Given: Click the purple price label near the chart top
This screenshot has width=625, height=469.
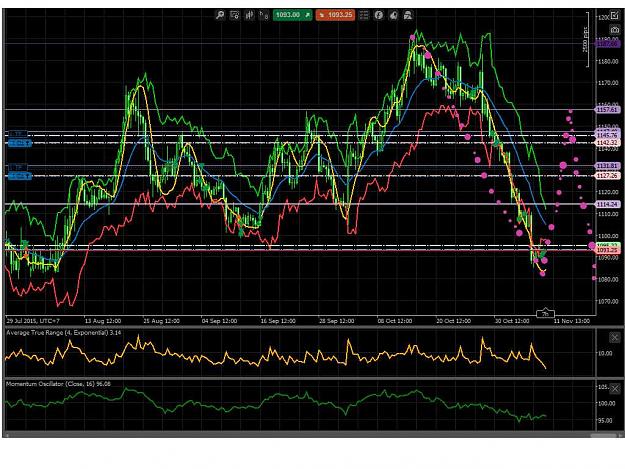Looking at the screenshot, I should click(607, 43).
